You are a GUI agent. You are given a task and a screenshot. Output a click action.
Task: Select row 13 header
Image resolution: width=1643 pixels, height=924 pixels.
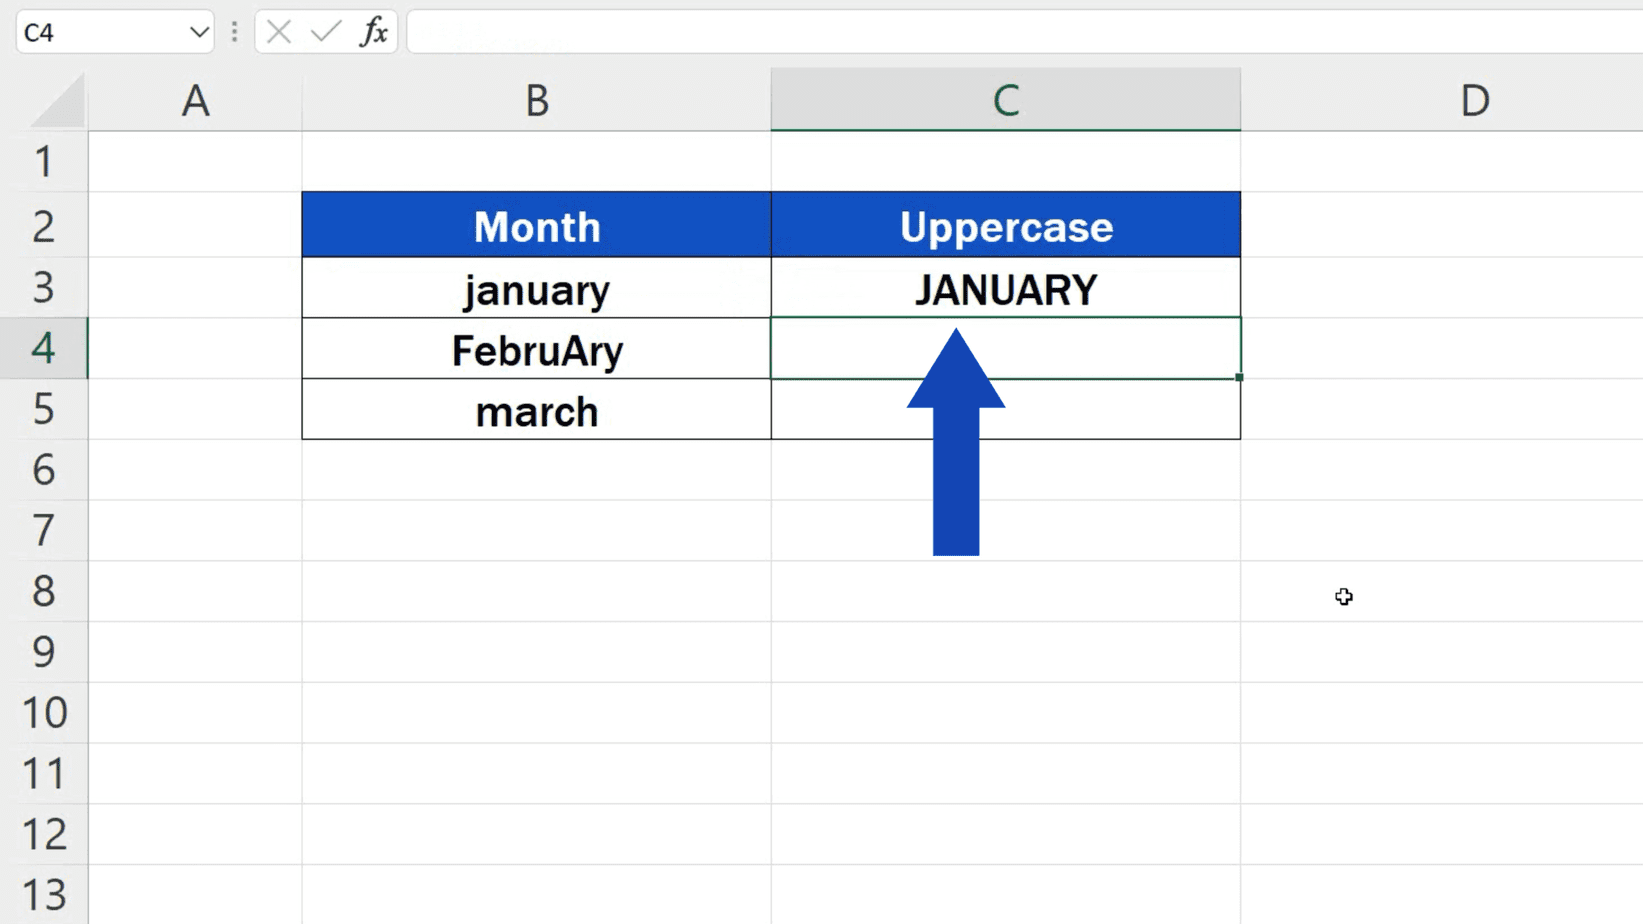(x=44, y=893)
